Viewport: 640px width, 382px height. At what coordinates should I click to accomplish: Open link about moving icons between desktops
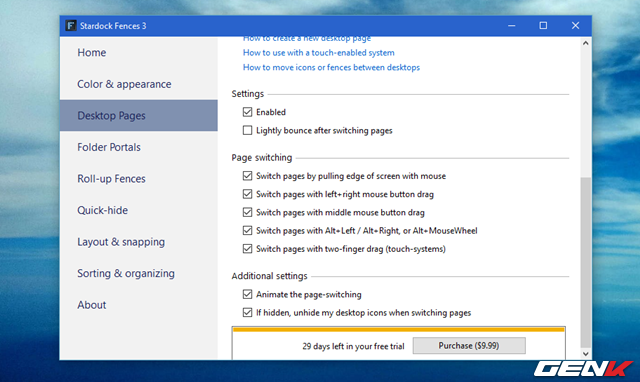(x=331, y=67)
